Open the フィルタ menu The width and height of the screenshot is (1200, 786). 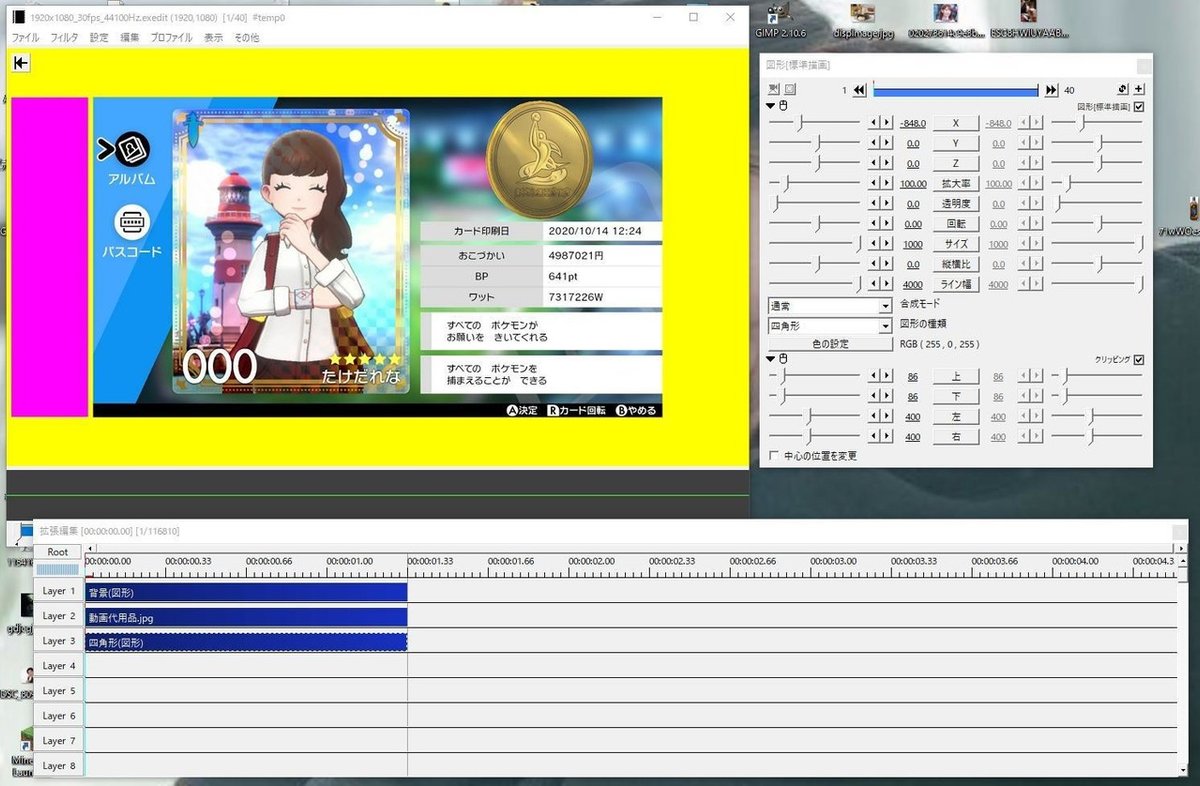pyautogui.click(x=64, y=37)
